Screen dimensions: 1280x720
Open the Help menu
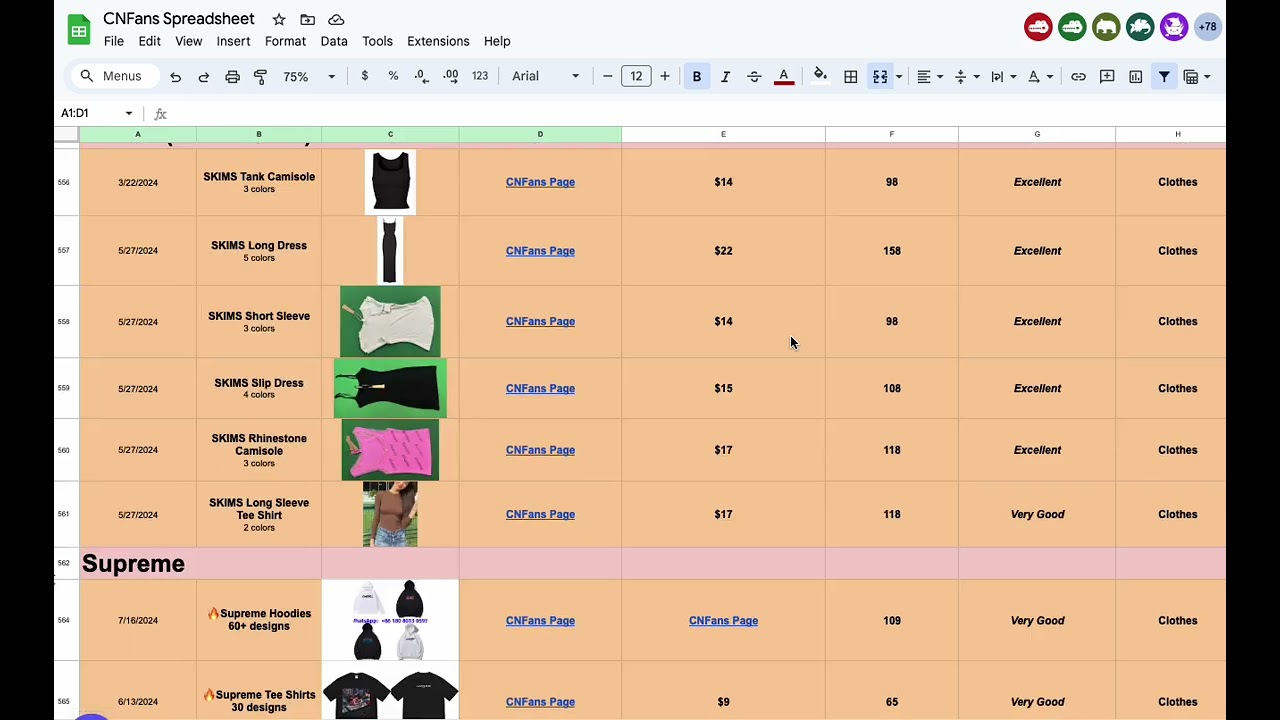[497, 41]
